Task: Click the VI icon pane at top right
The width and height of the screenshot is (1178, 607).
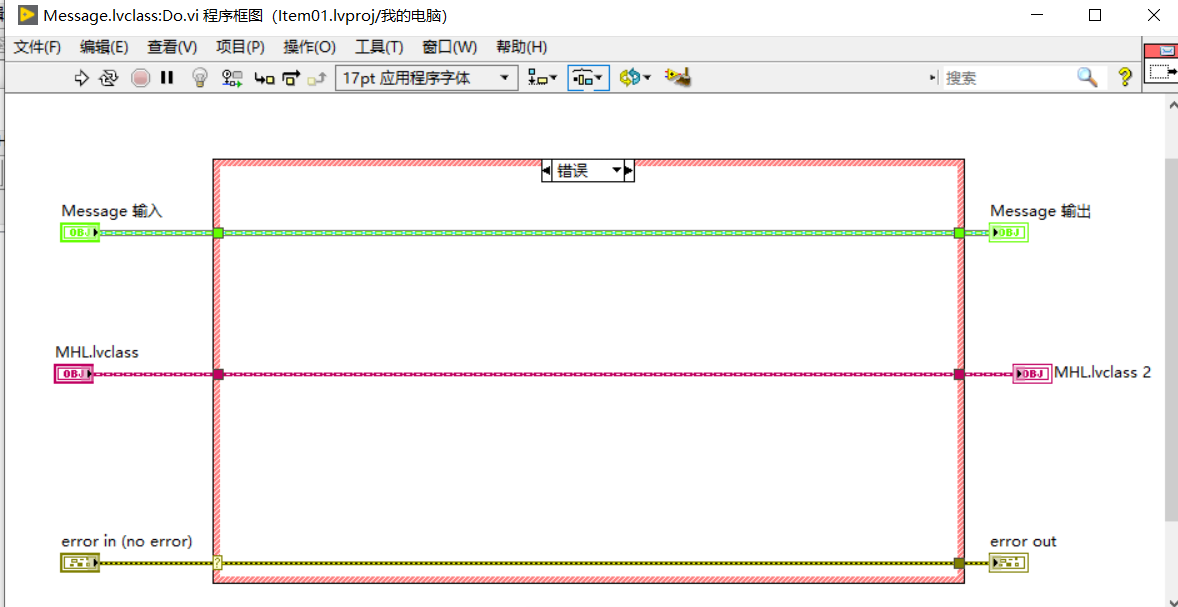Action: [1161, 65]
